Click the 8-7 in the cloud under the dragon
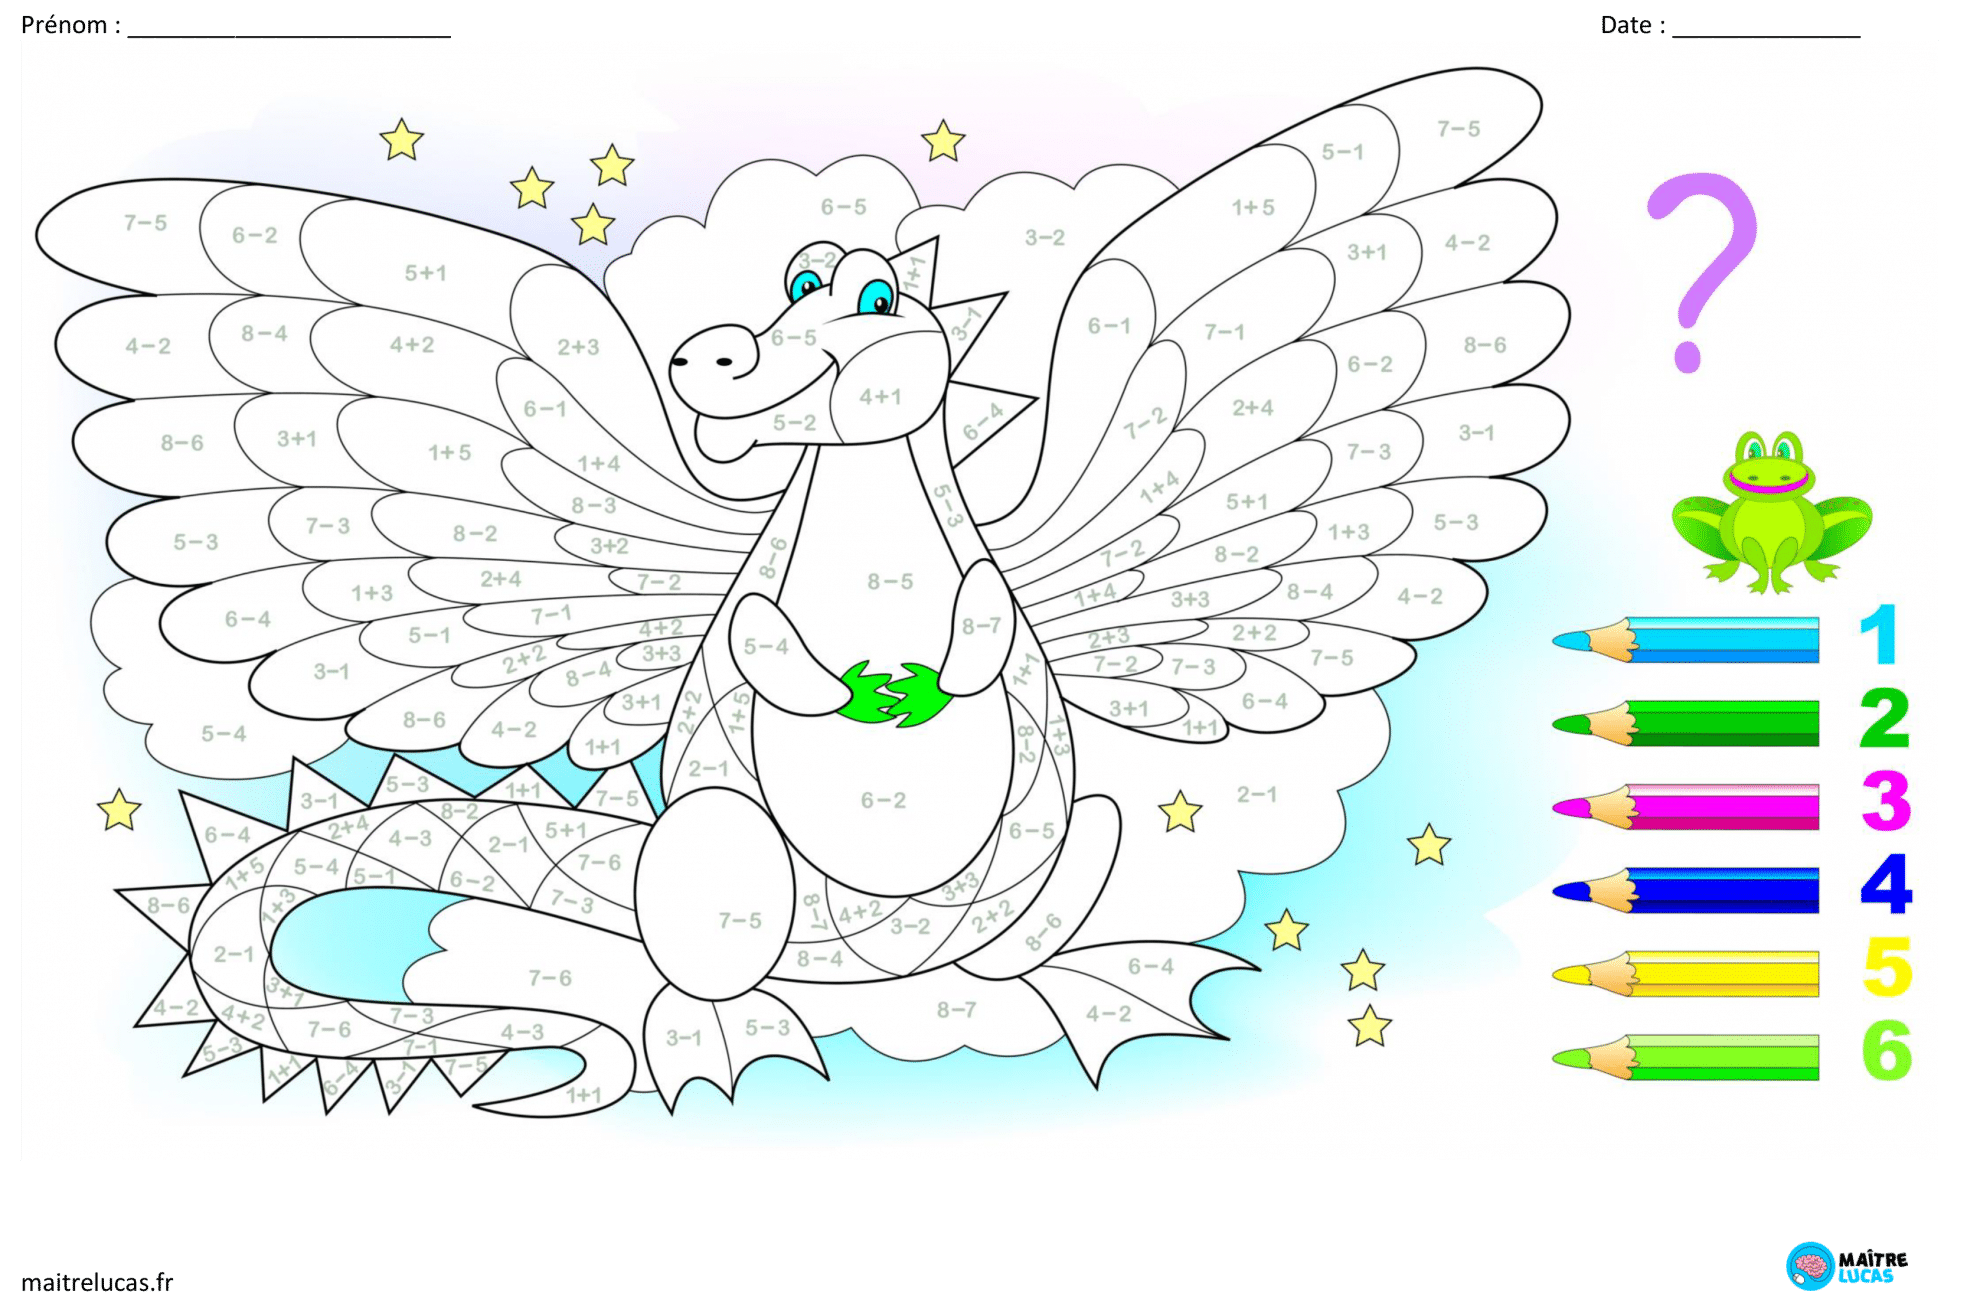The image size is (1980, 1305). 956,1010
